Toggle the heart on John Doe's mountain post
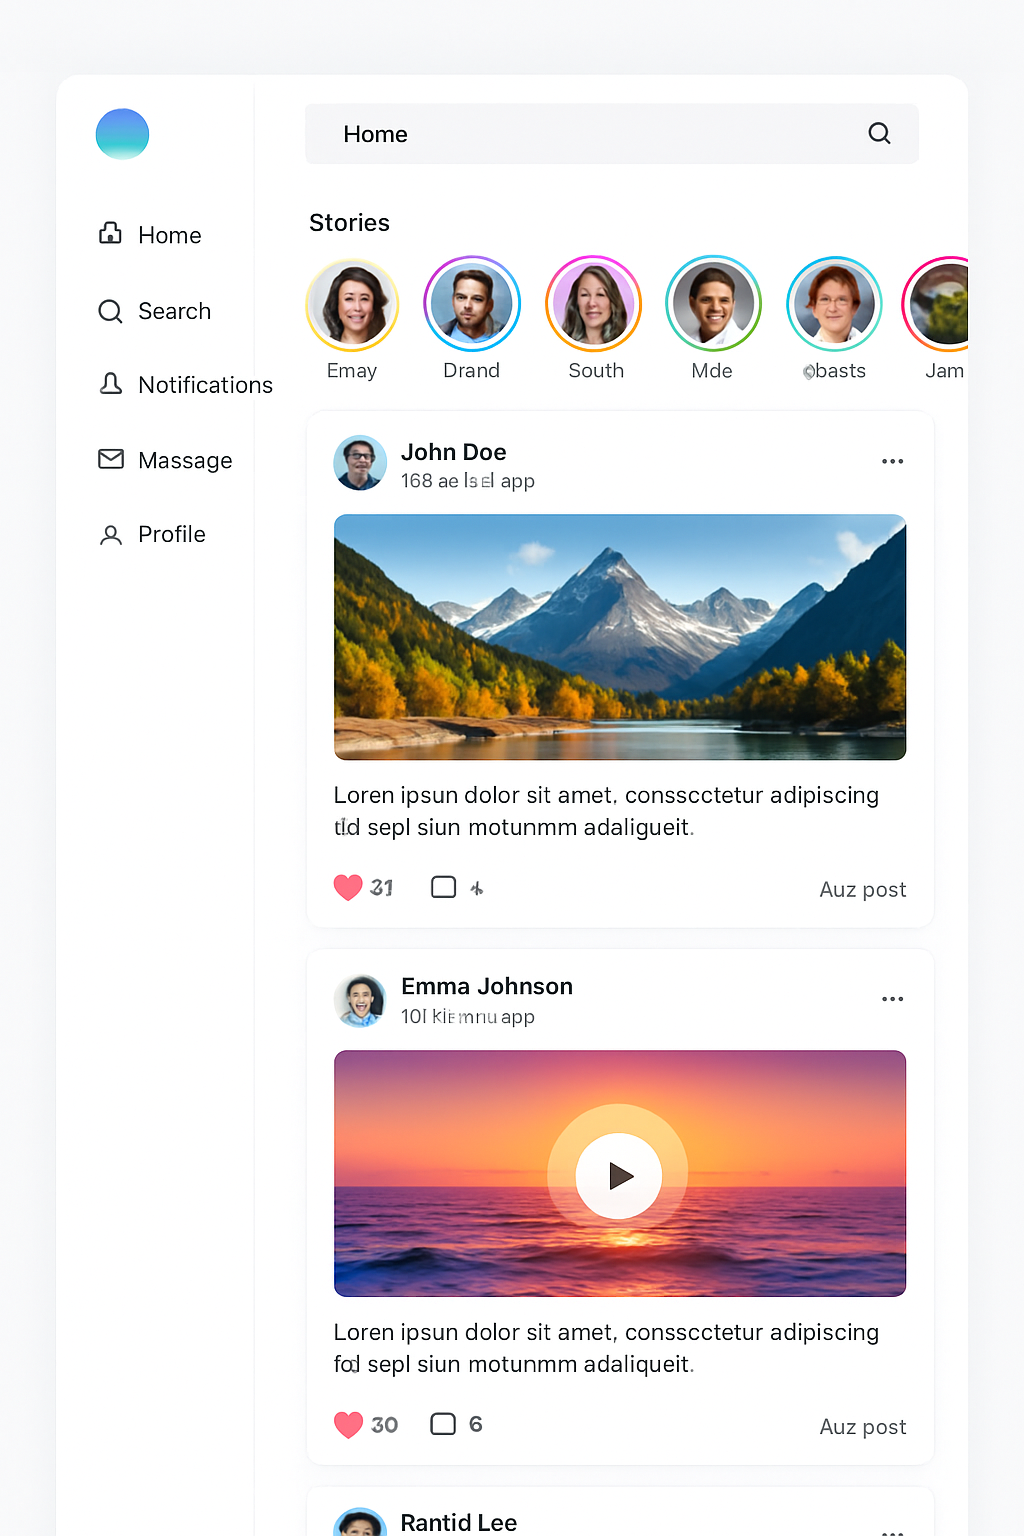Image resolution: width=1024 pixels, height=1536 pixels. (x=349, y=887)
